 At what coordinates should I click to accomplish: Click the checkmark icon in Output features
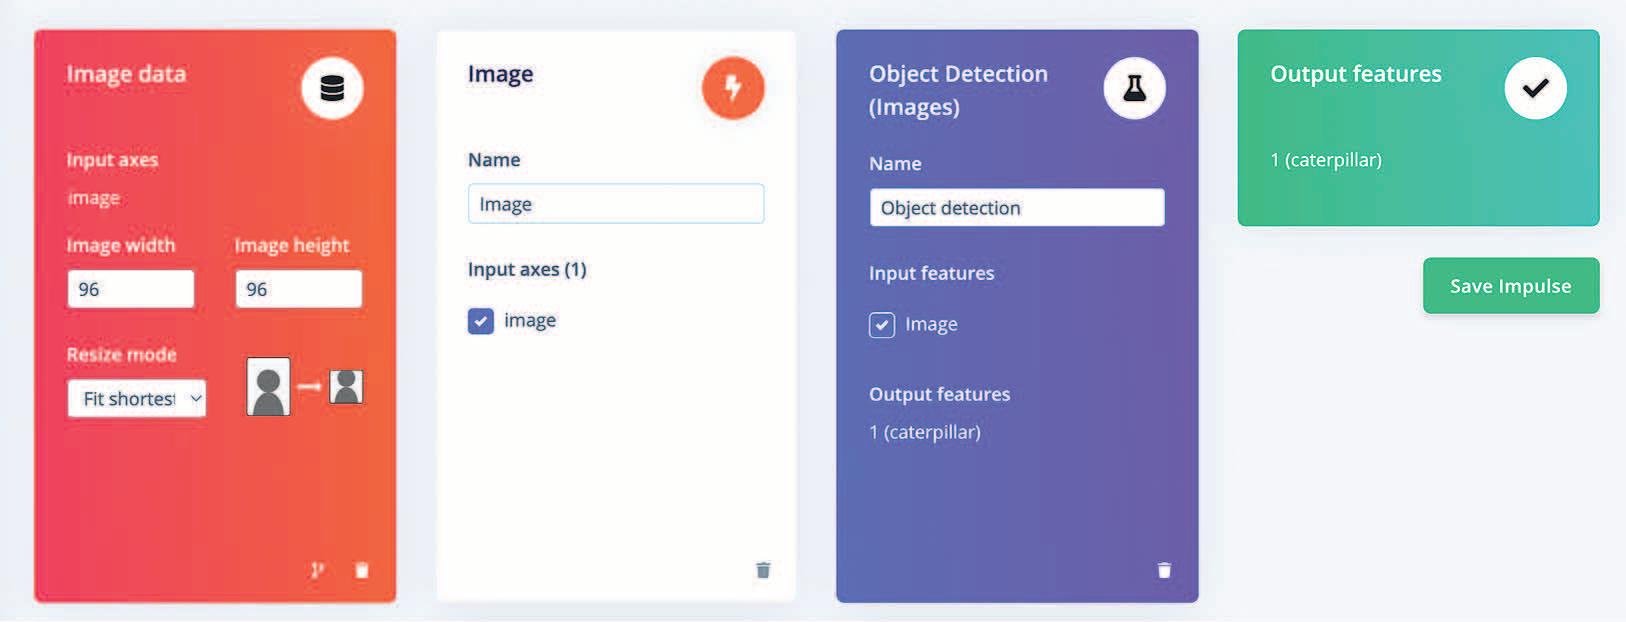(1535, 89)
